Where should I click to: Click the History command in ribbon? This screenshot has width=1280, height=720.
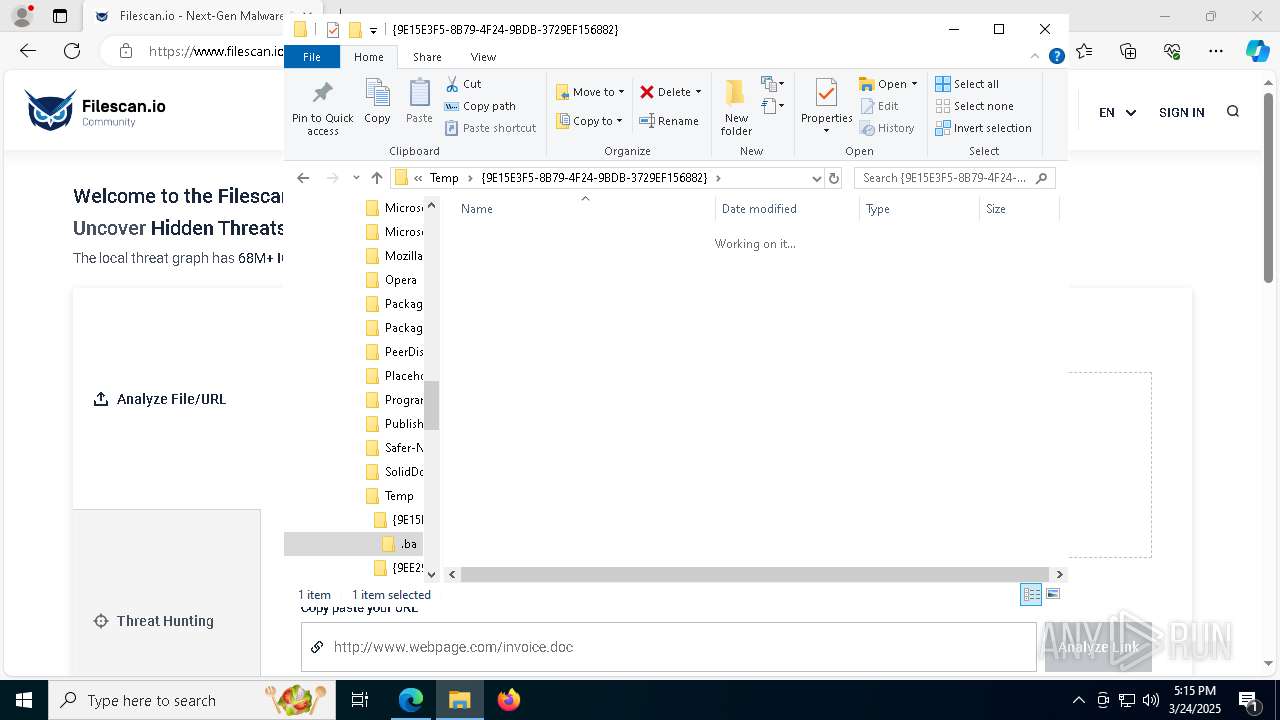tap(887, 128)
